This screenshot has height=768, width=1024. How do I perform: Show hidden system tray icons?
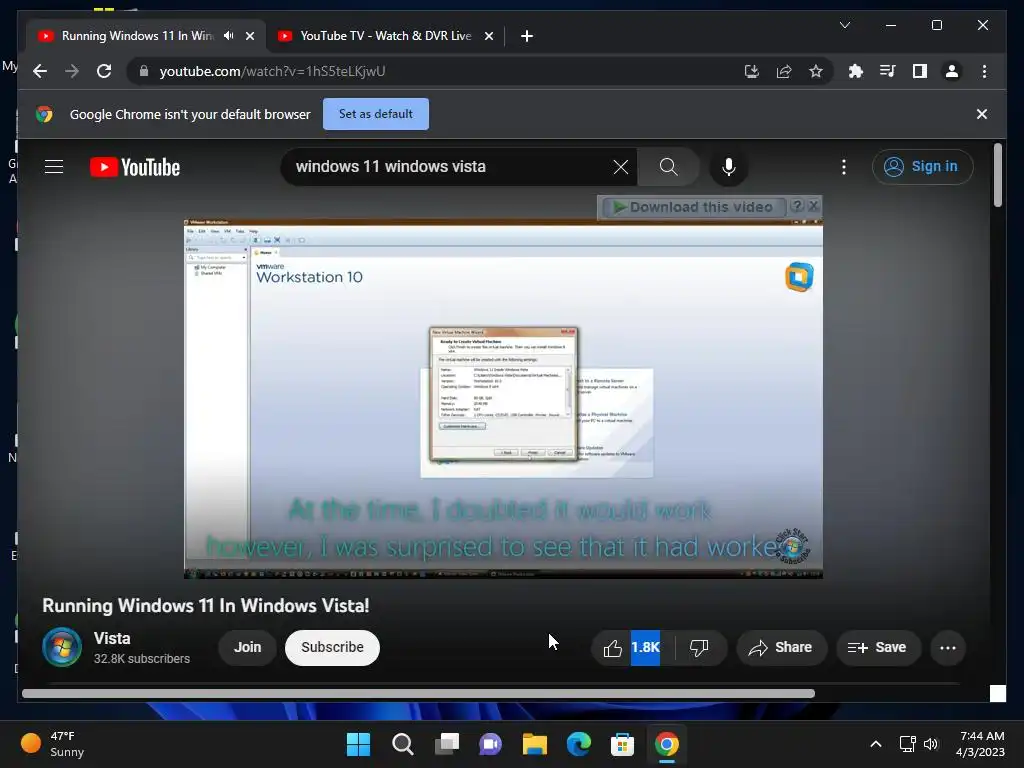click(x=876, y=744)
